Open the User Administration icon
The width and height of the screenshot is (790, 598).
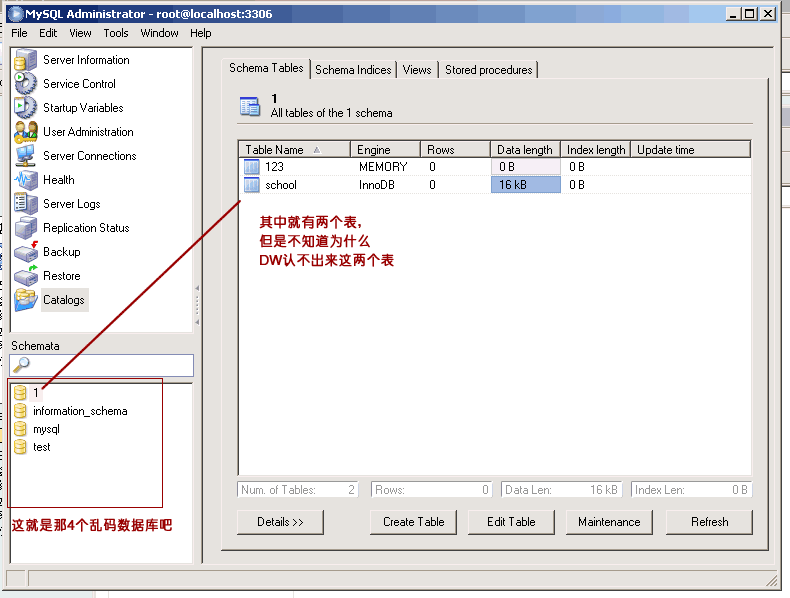tap(26, 132)
